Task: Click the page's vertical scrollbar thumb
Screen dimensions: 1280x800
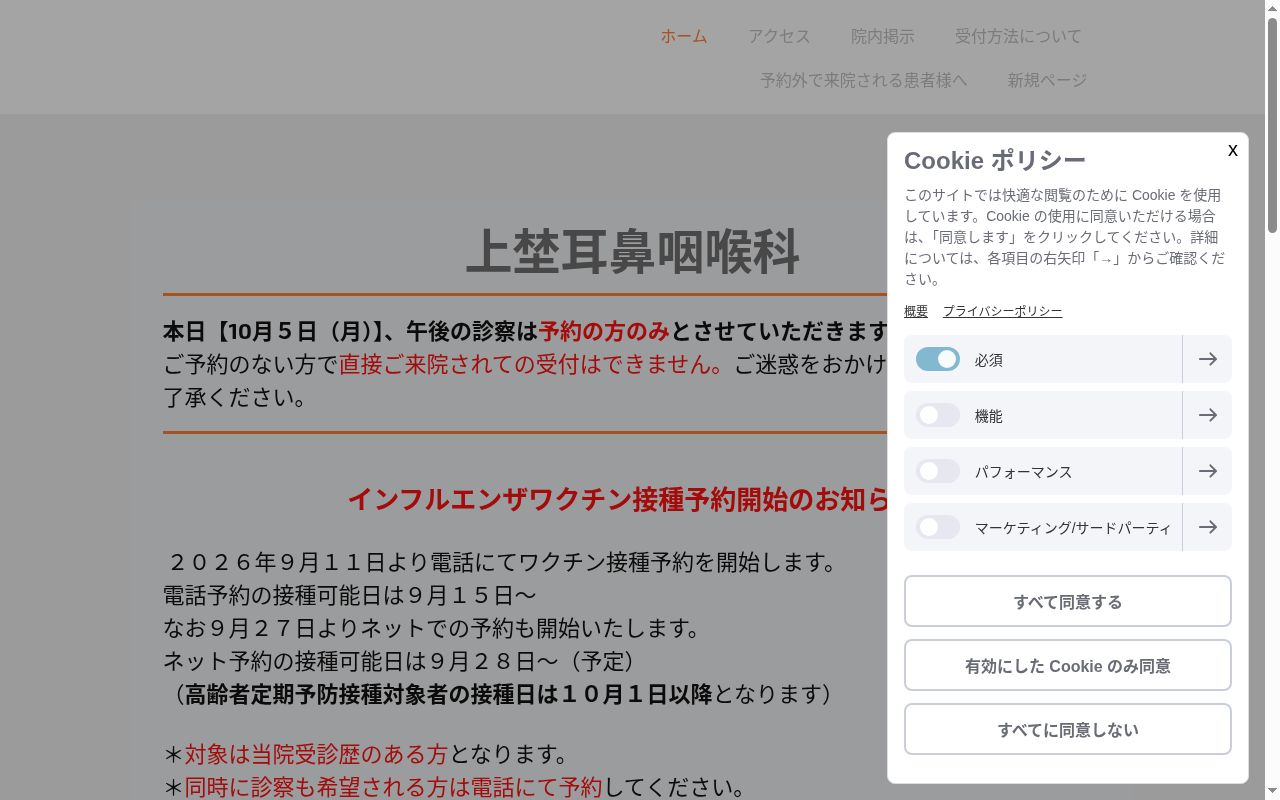Action: click(1272, 125)
